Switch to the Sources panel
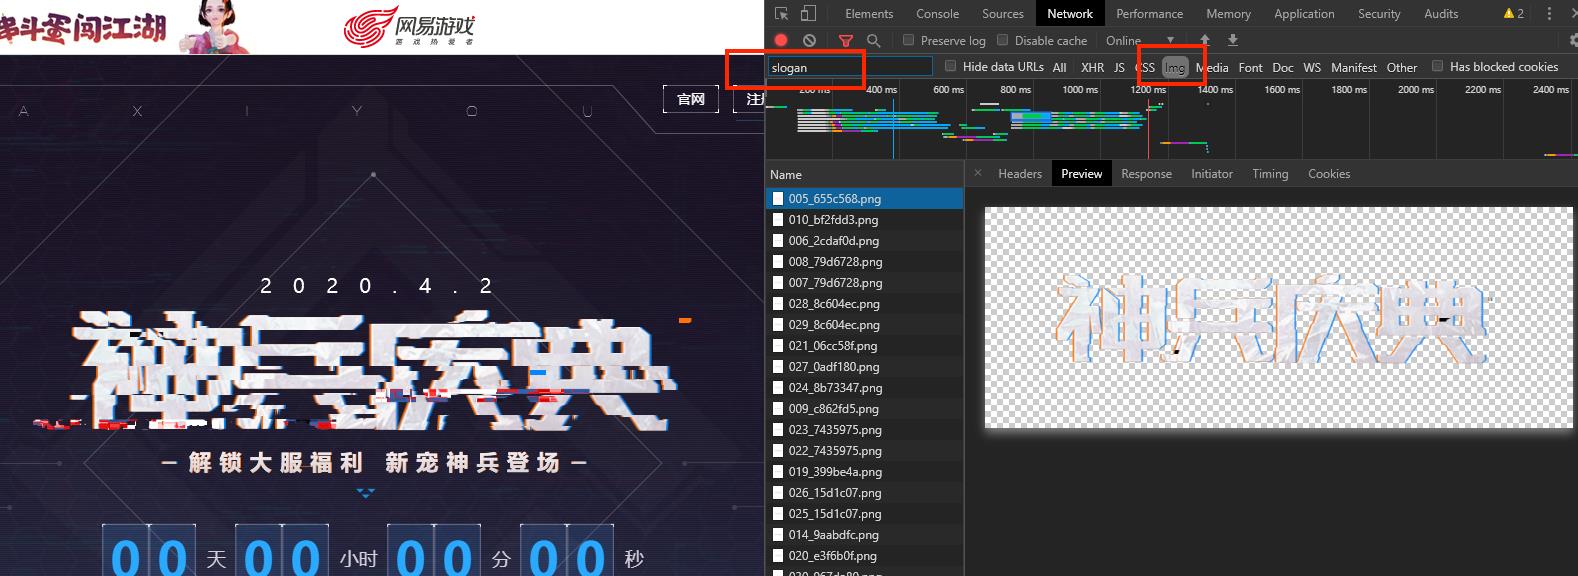 (x=1003, y=14)
